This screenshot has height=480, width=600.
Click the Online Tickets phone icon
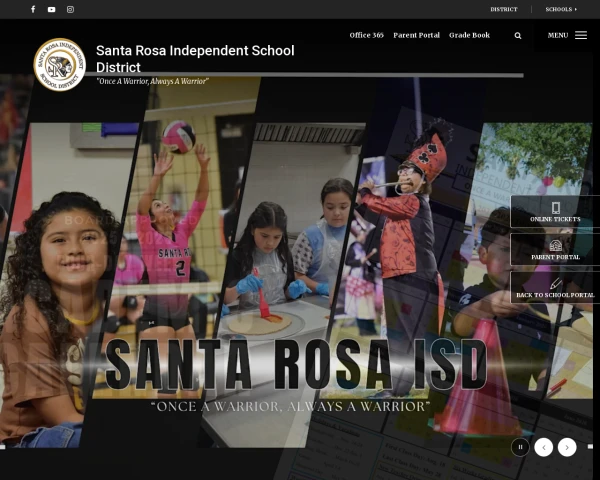click(556, 207)
